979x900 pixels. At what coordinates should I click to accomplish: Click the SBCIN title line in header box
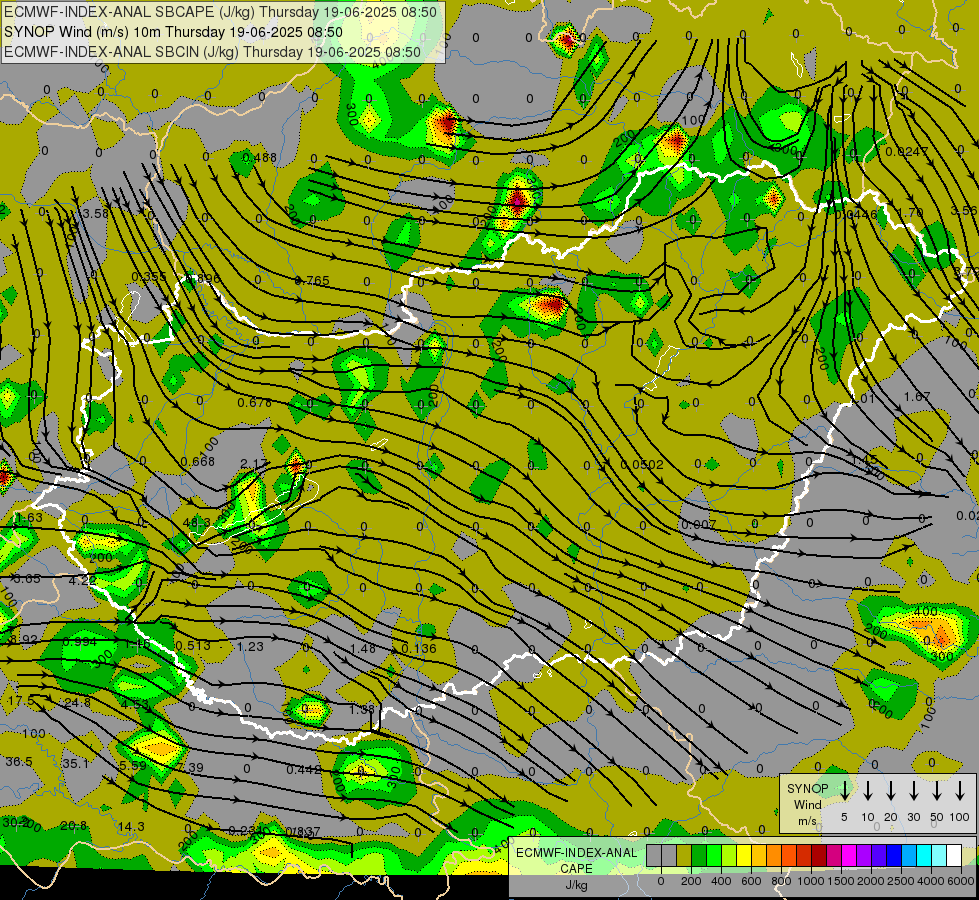click(212, 52)
